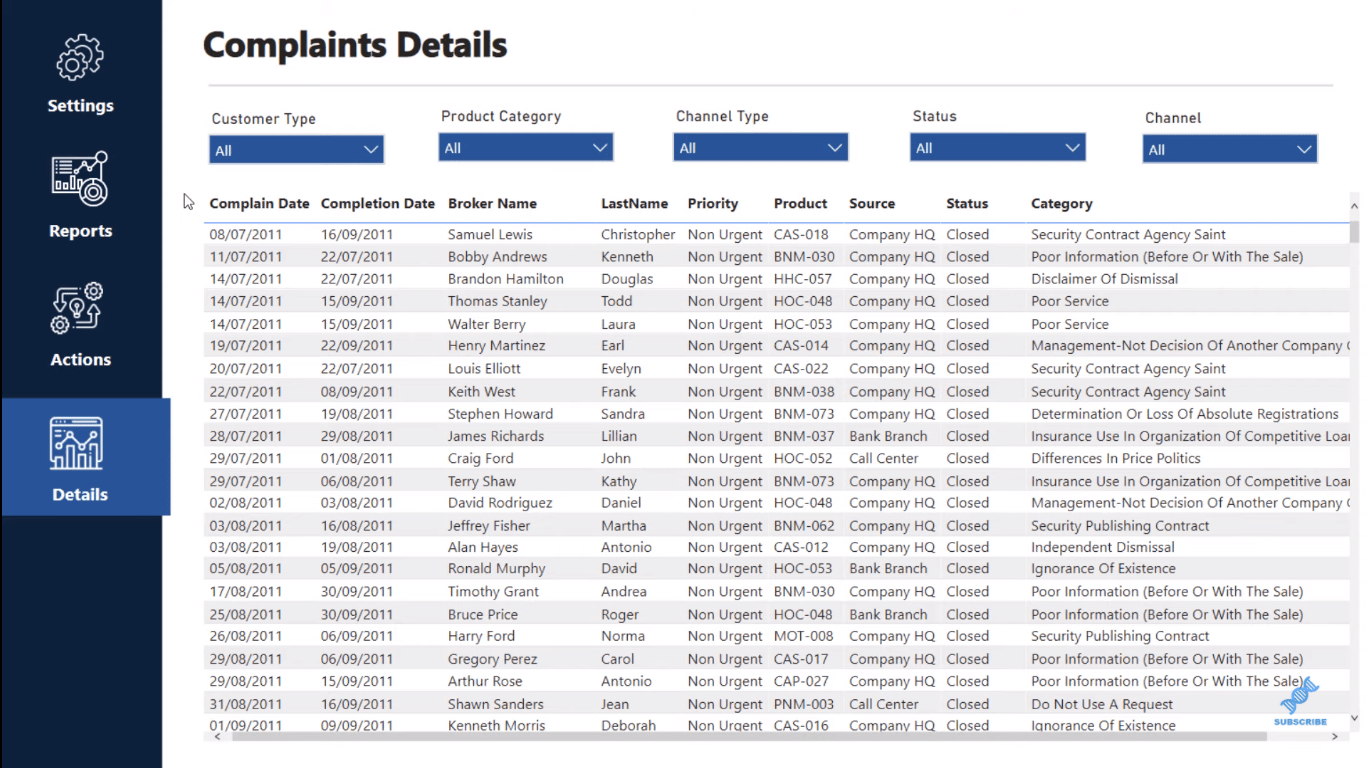Click the table's horizontal scrollbar thumb
Image resolution: width=1366 pixels, height=768 pixels.
click(x=749, y=736)
